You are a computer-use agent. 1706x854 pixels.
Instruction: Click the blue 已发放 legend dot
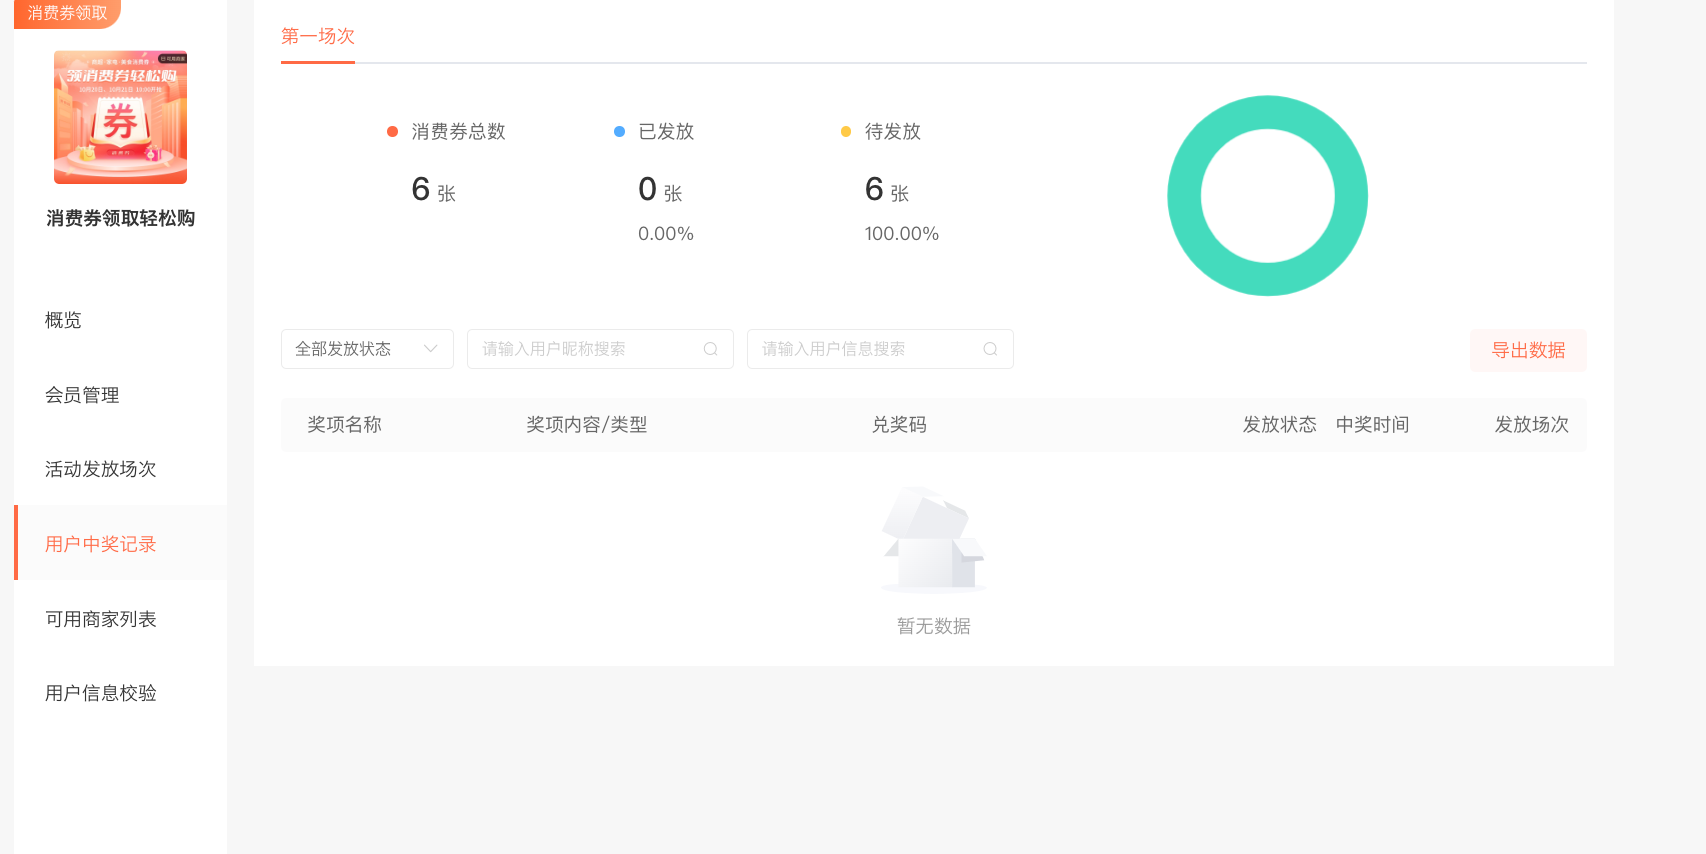tap(619, 132)
